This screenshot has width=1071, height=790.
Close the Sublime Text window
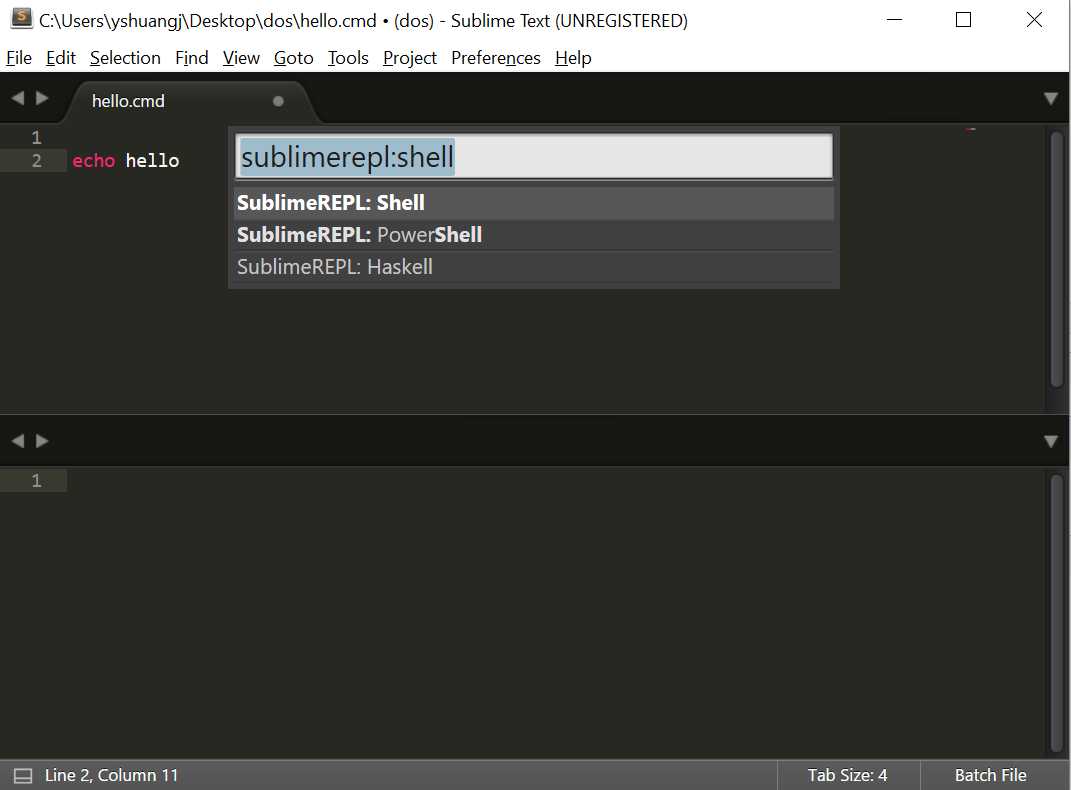point(1034,20)
